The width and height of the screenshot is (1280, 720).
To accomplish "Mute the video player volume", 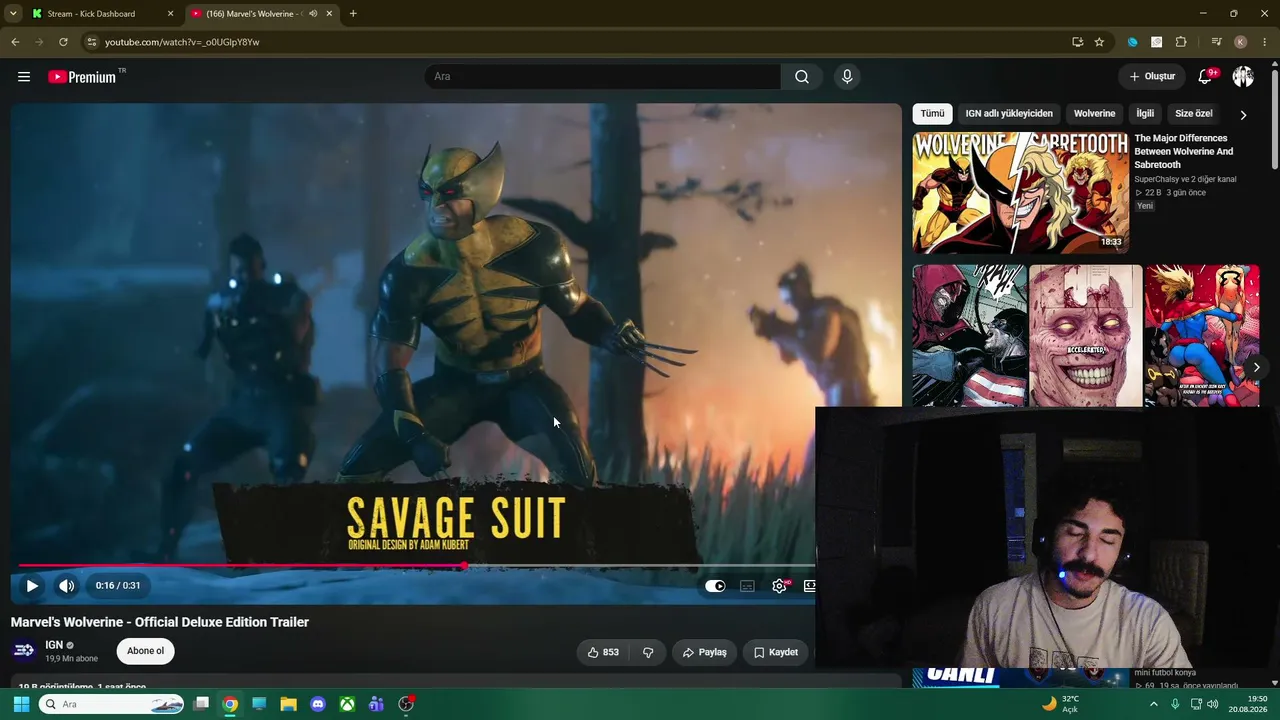I will coord(66,586).
